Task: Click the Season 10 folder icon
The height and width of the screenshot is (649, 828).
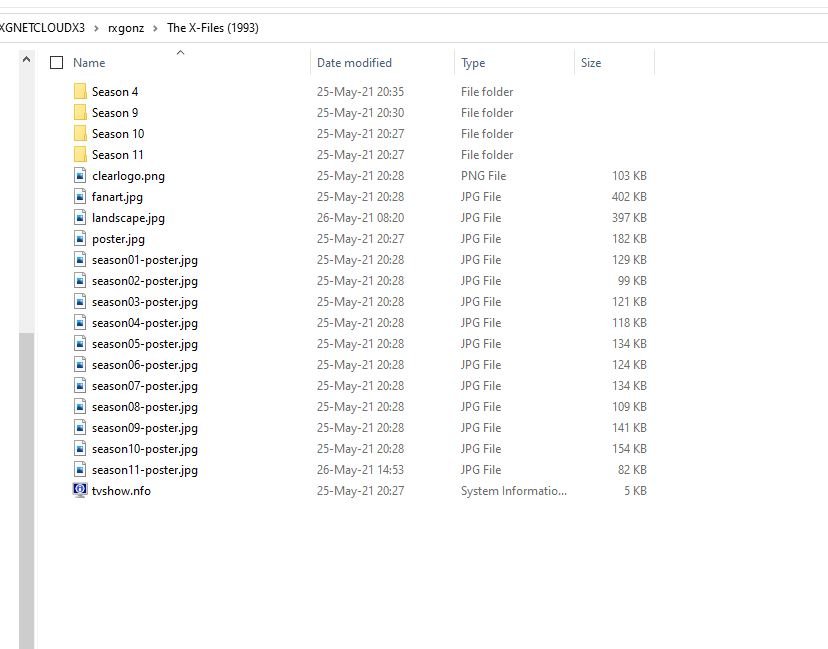Action: click(x=80, y=134)
